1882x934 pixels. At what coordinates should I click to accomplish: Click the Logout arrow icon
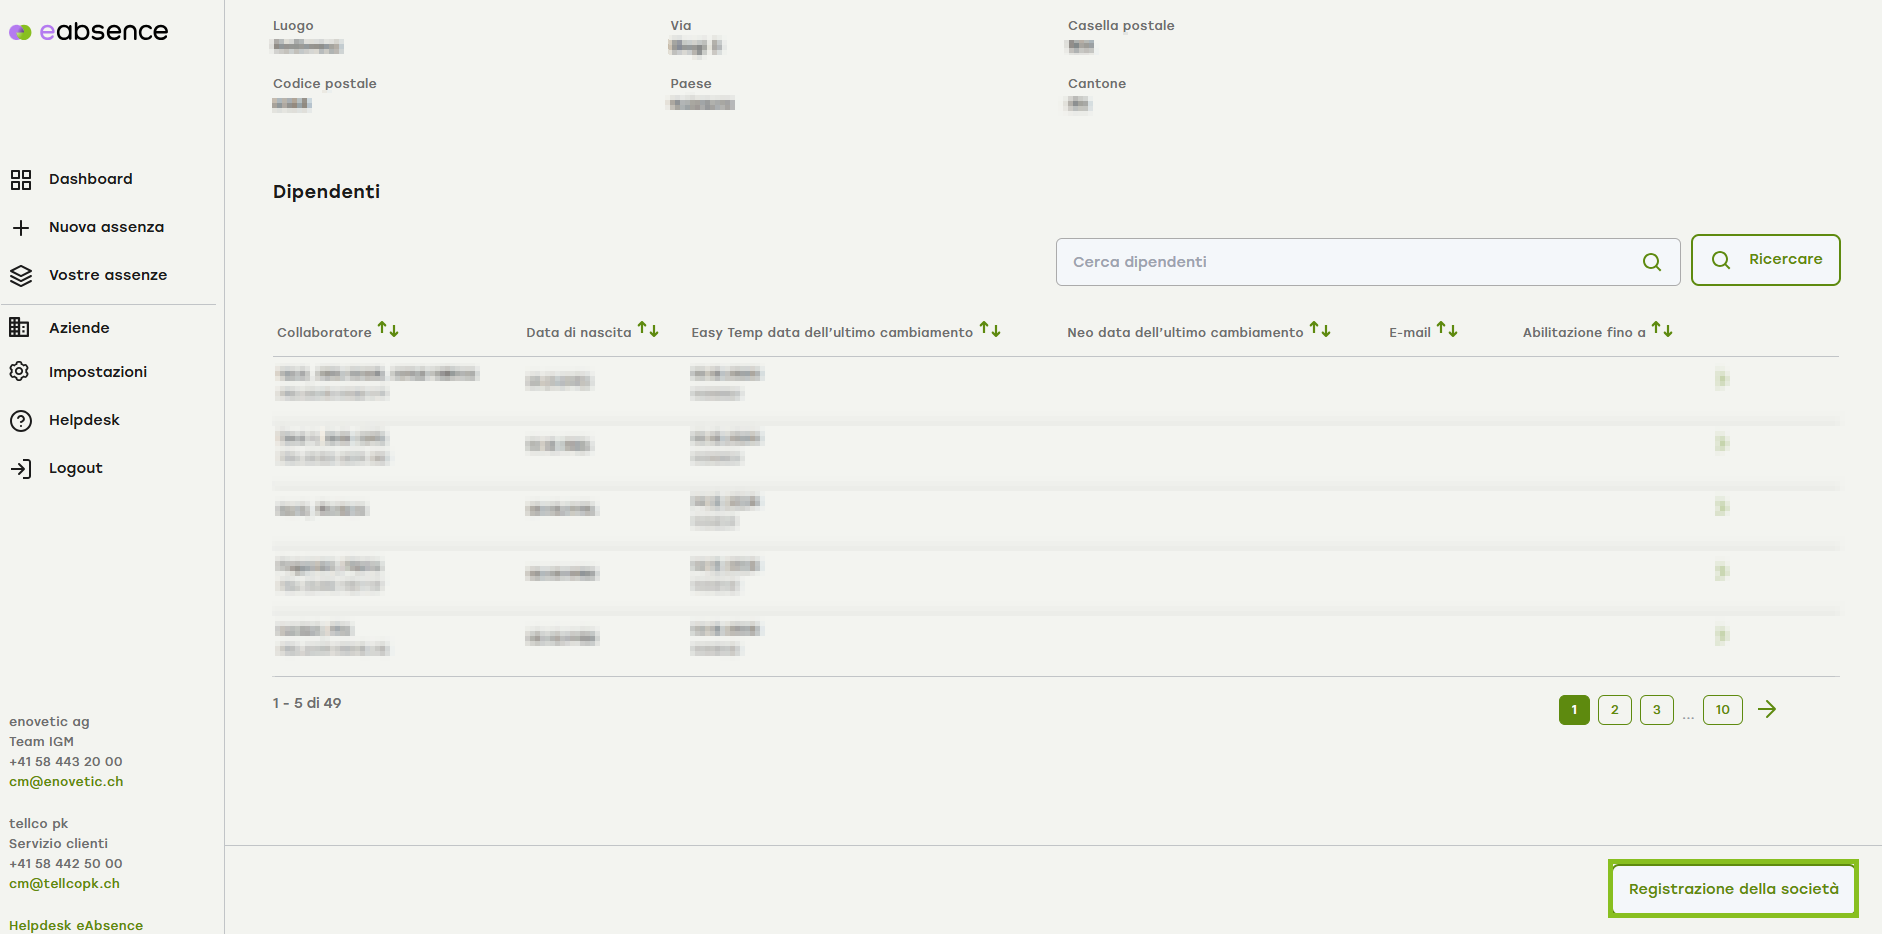click(x=21, y=469)
